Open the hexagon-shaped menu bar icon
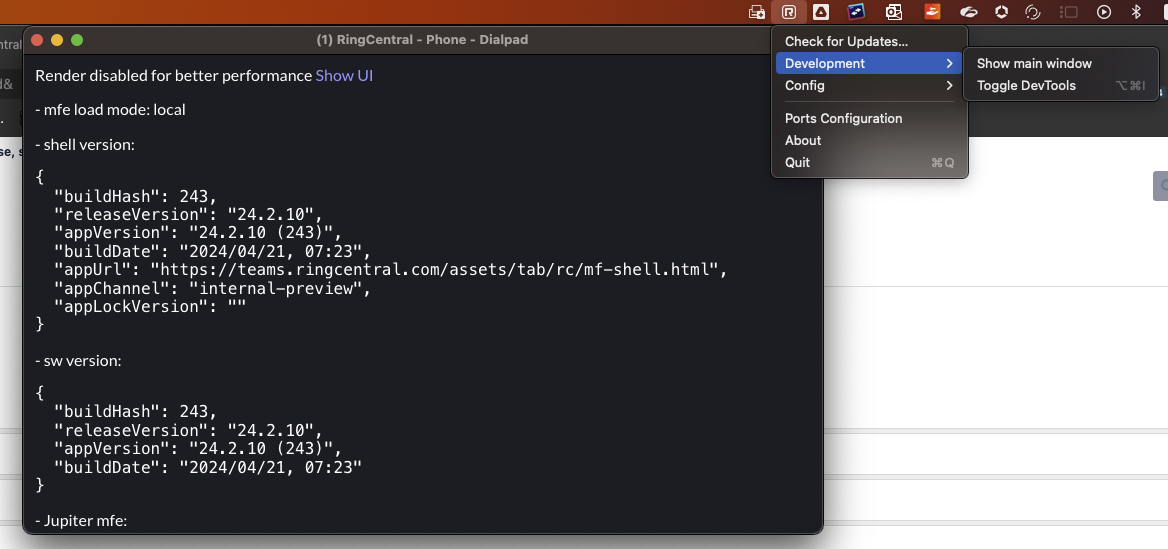Viewport: 1168px width, 549px height. coord(1002,12)
